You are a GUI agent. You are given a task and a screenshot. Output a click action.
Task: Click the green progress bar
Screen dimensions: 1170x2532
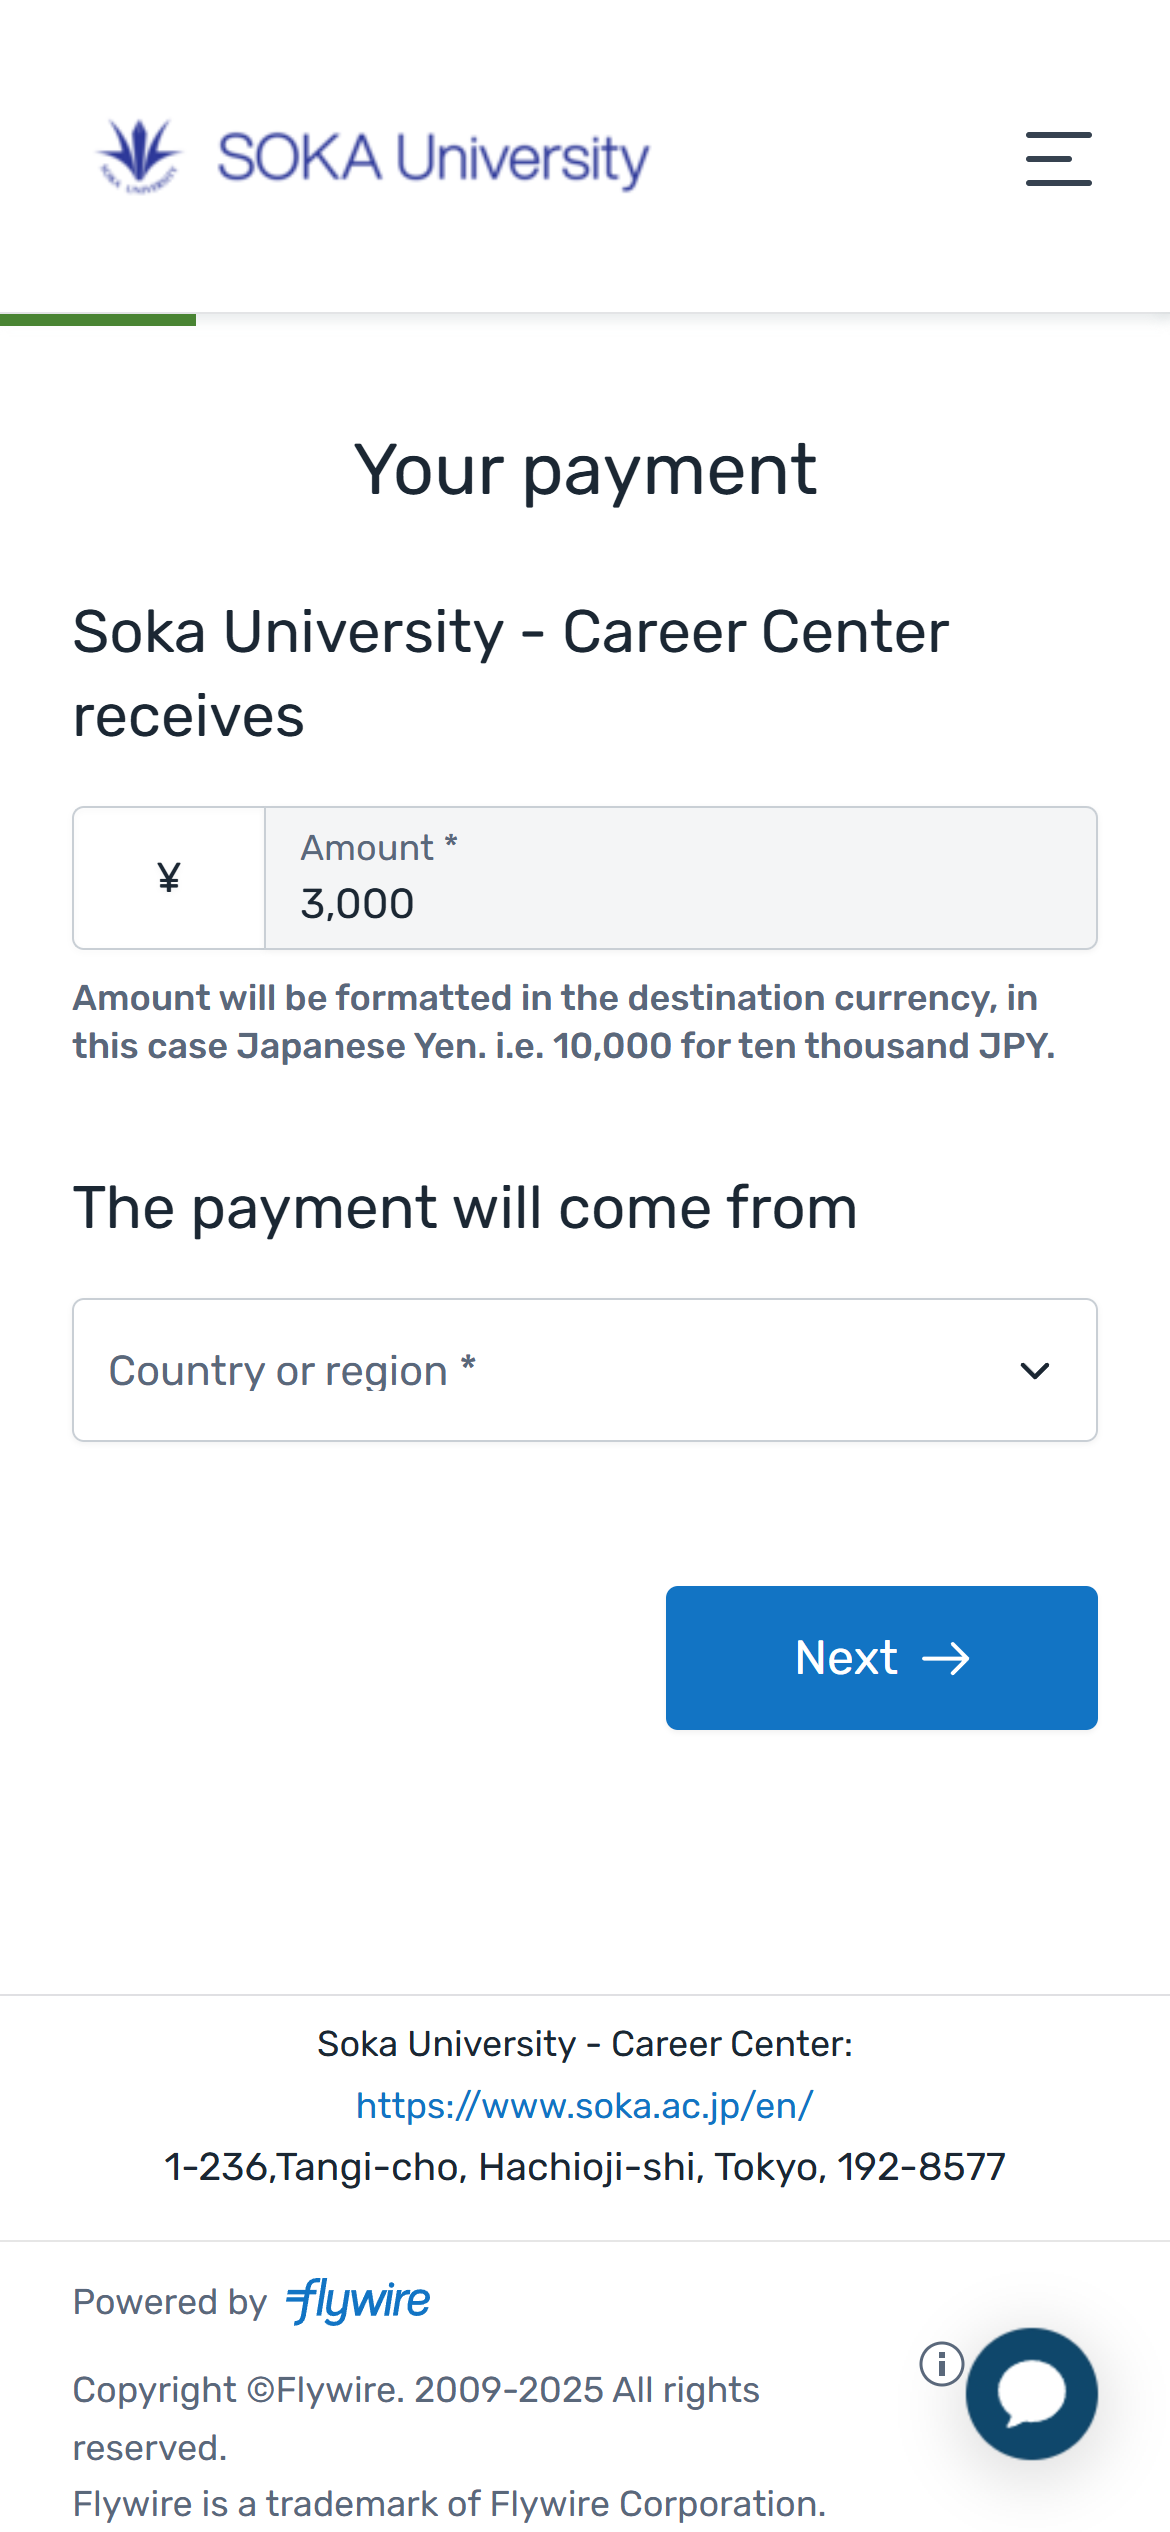point(98,319)
